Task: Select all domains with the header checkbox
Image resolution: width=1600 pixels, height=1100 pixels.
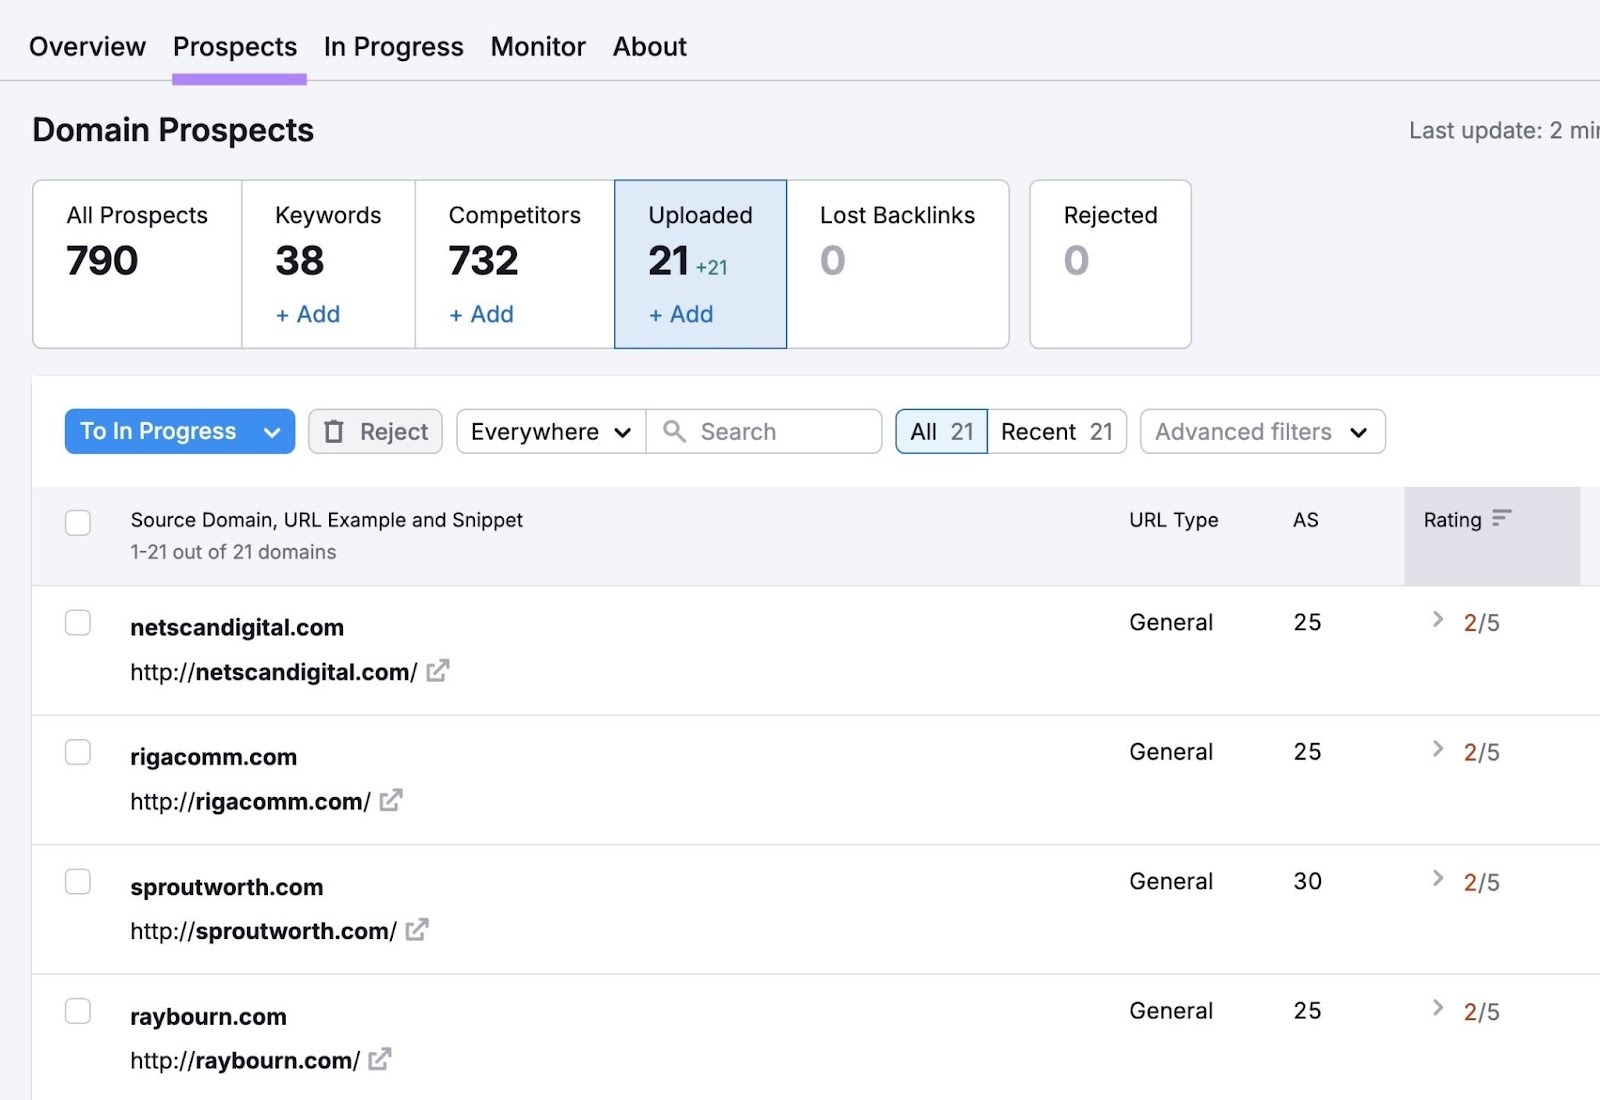Action: (78, 522)
